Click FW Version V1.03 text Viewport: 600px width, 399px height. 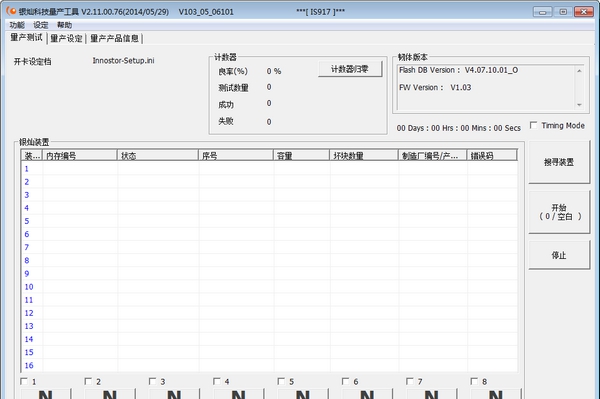point(435,88)
